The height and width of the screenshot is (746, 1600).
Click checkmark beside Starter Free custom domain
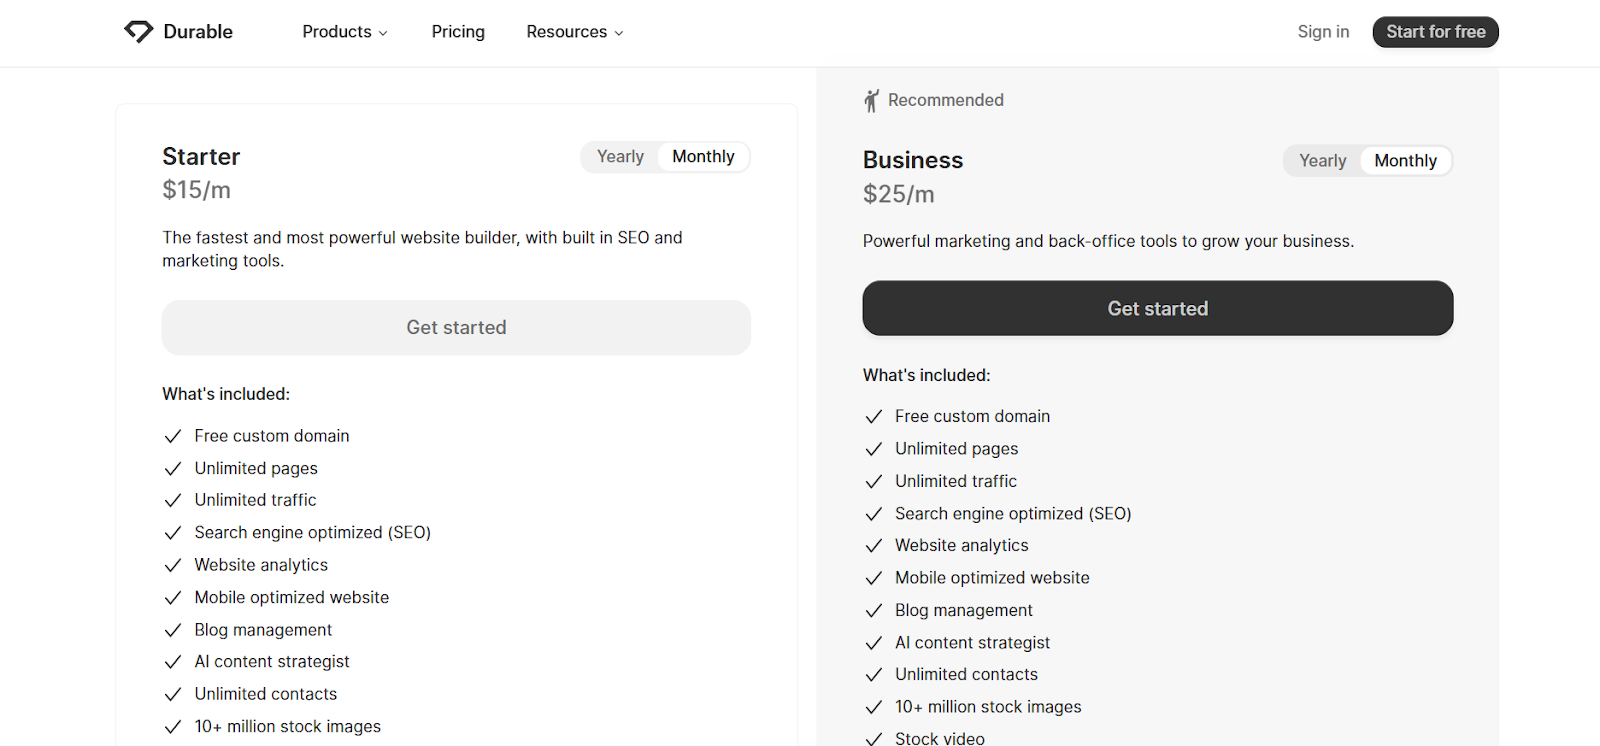[173, 436]
